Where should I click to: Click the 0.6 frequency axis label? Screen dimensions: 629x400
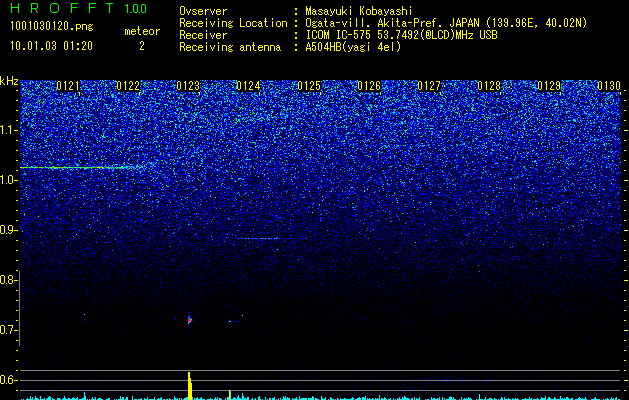(9, 380)
